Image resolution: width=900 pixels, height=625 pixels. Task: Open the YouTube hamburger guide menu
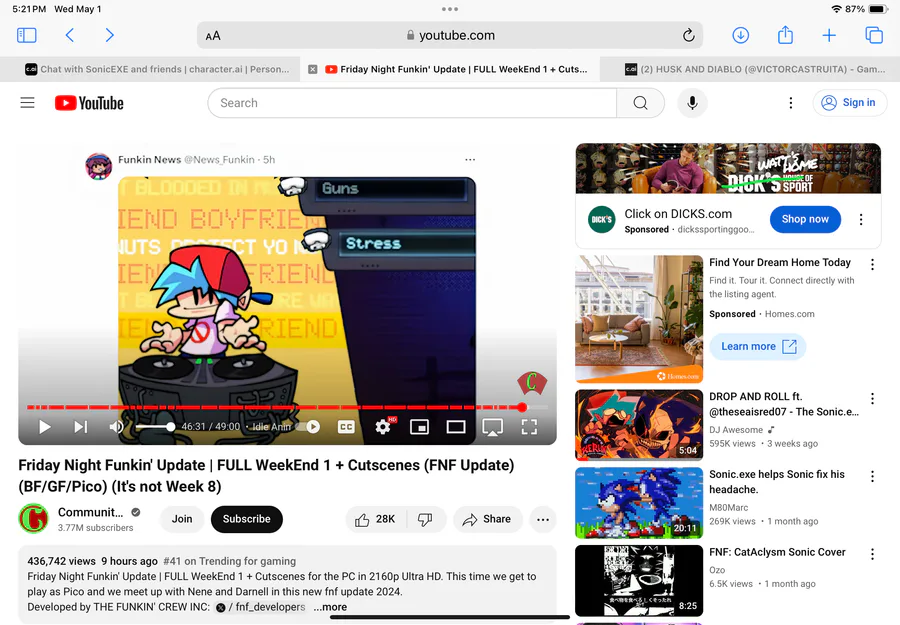tap(28, 103)
